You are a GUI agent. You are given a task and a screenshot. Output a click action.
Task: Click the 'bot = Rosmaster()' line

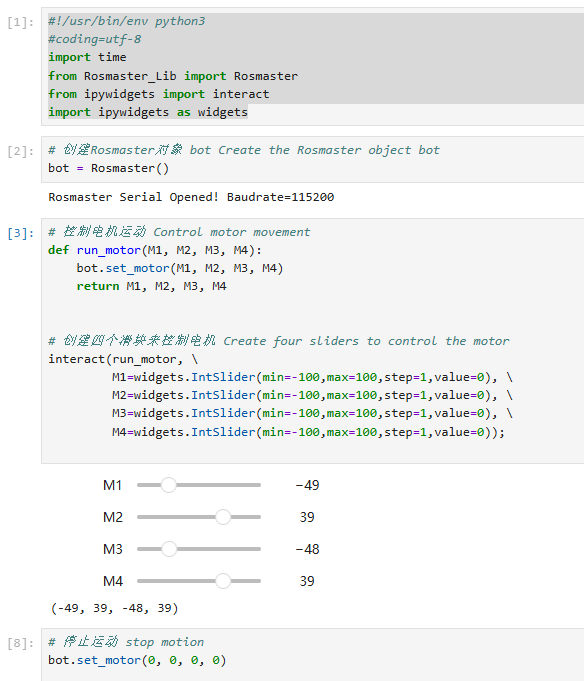[109, 169]
